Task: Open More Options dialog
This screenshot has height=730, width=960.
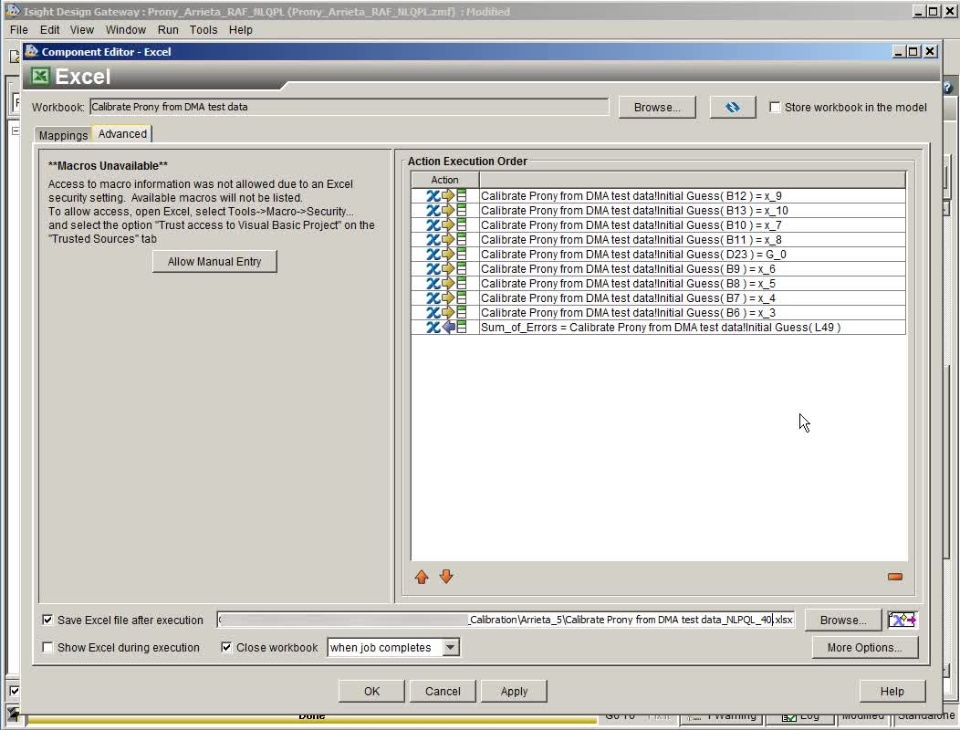Action: (x=864, y=647)
